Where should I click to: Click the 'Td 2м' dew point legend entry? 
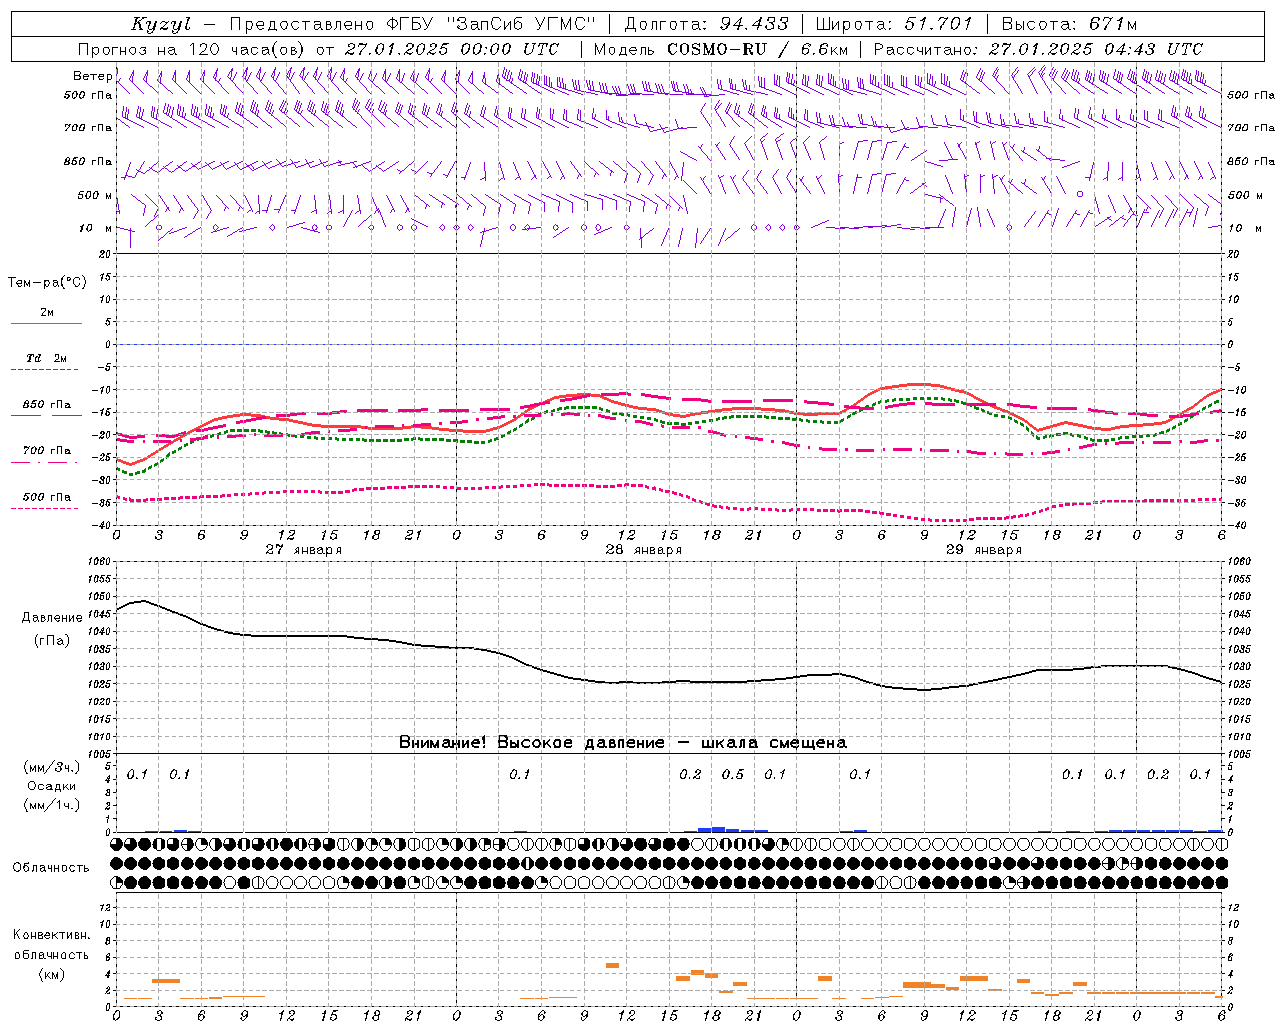46,358
